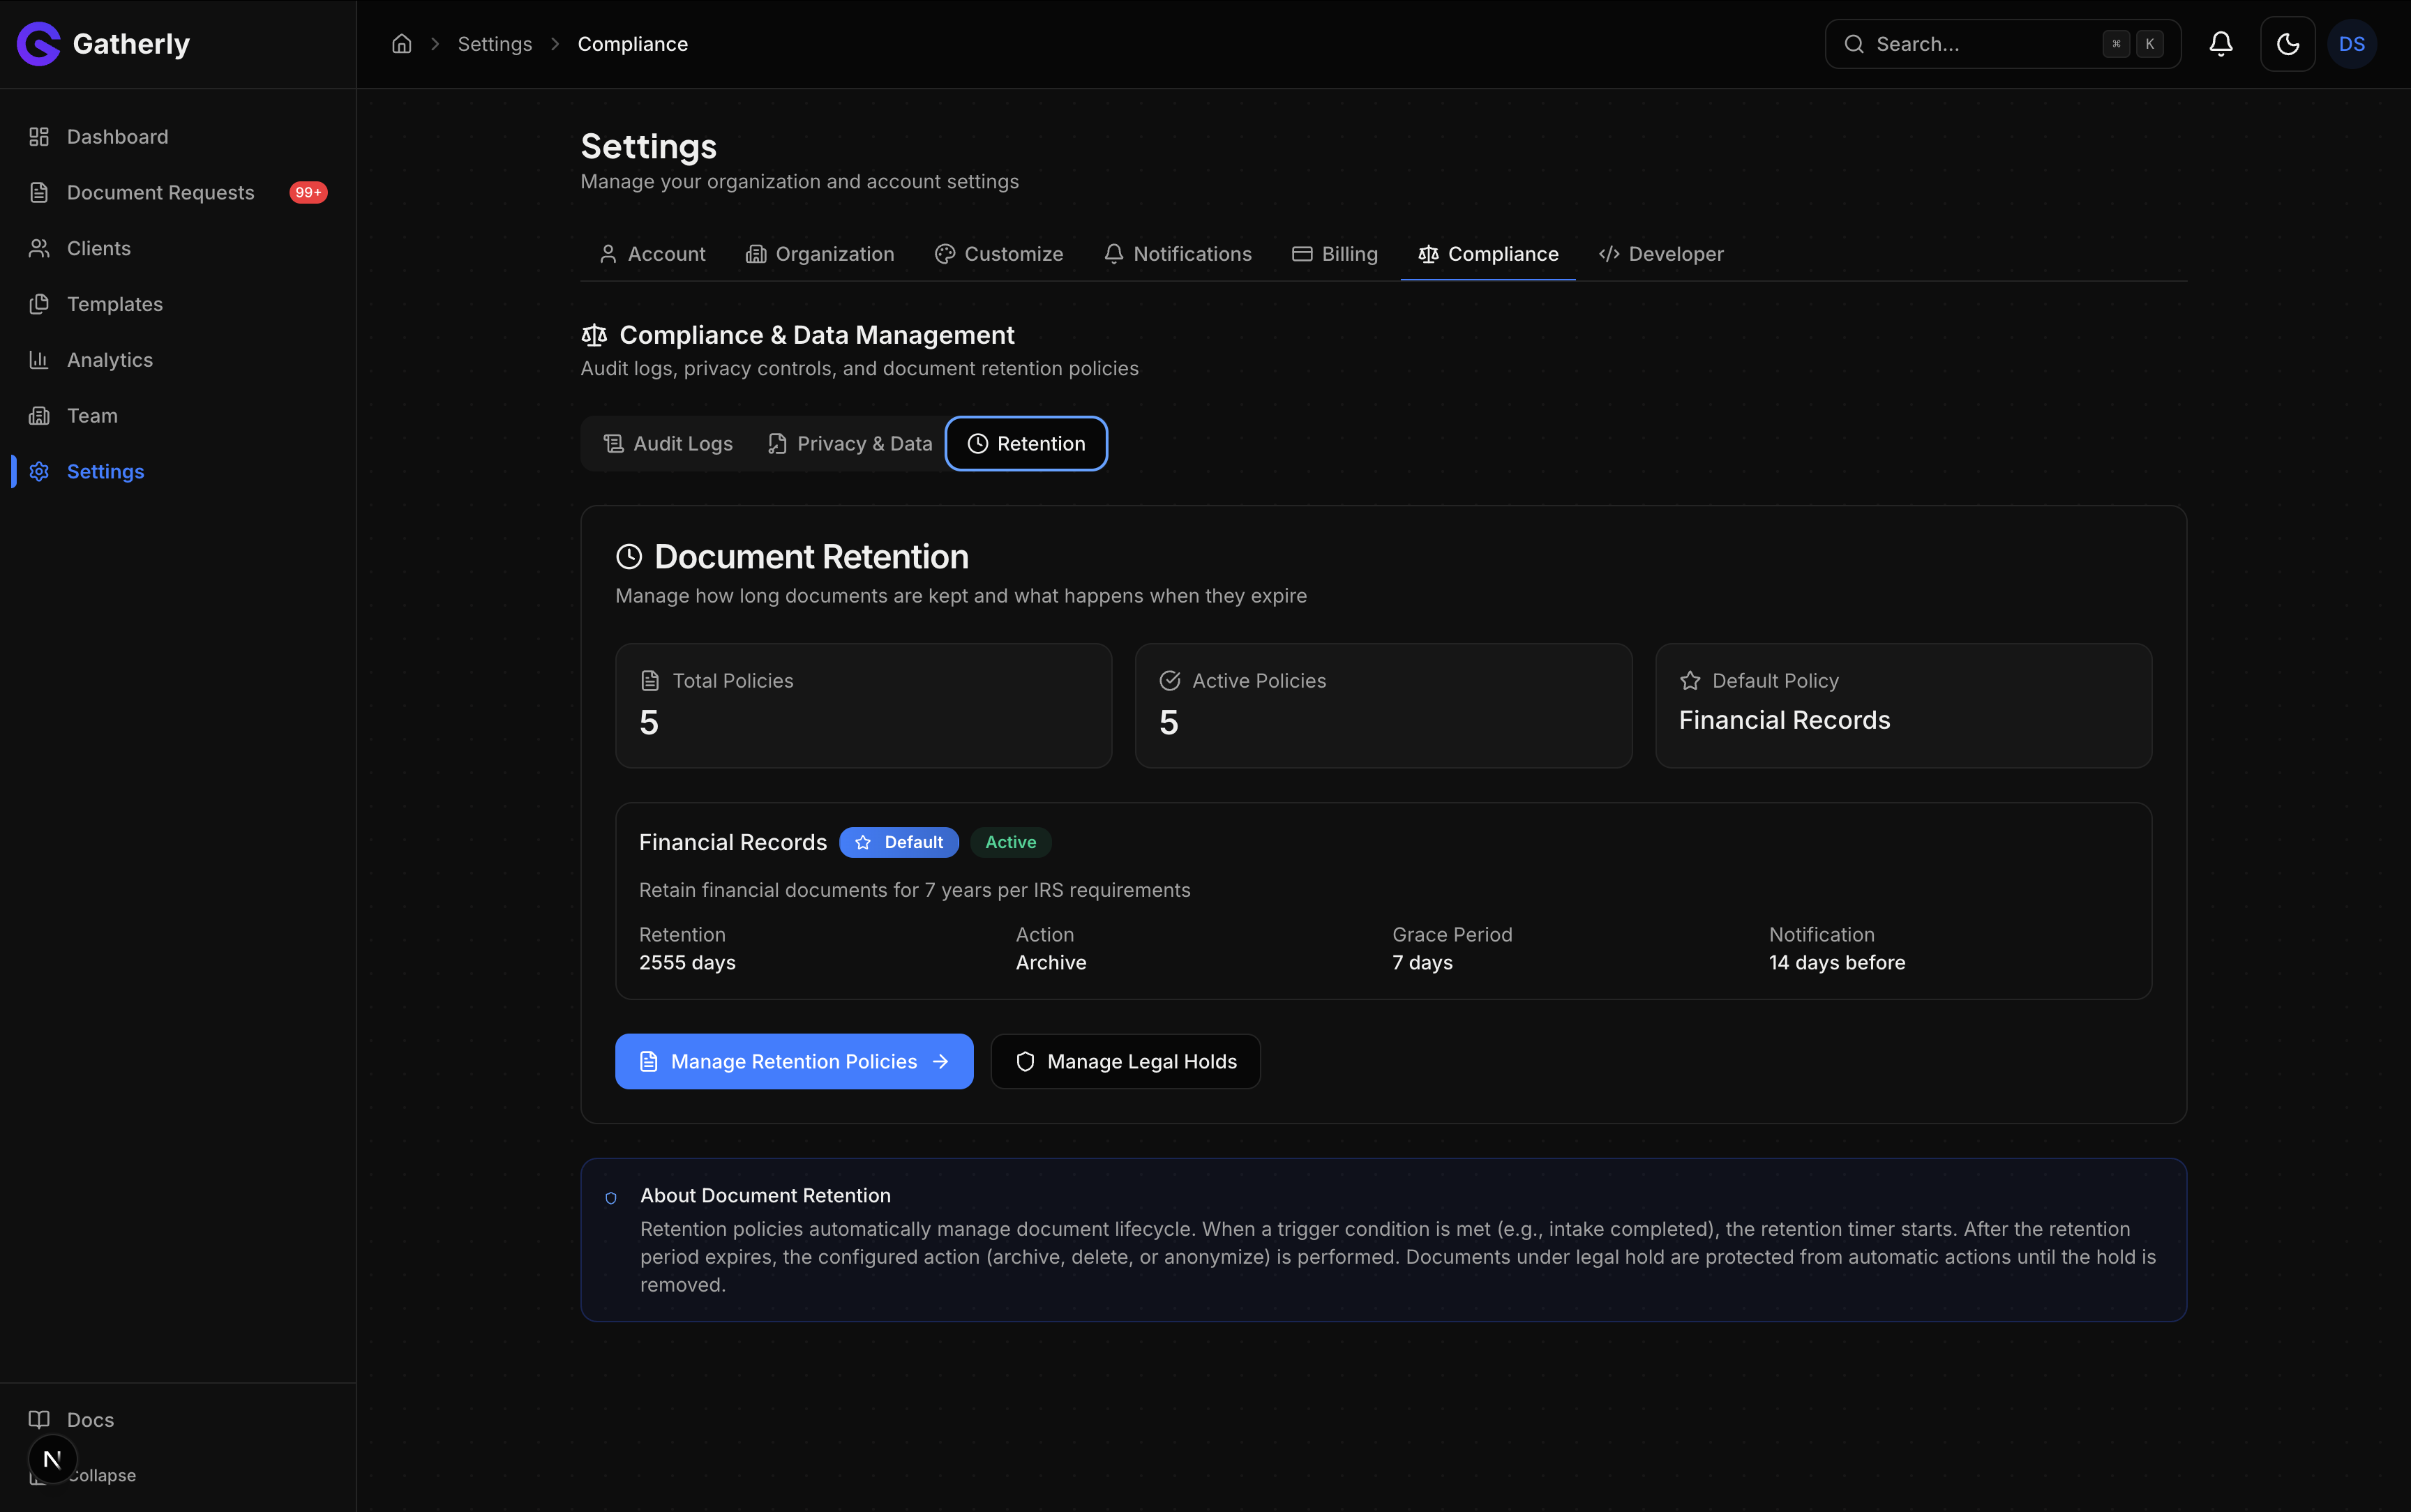This screenshot has width=2411, height=1512.
Task: Select the Analytics sidebar icon
Action: click(x=40, y=359)
